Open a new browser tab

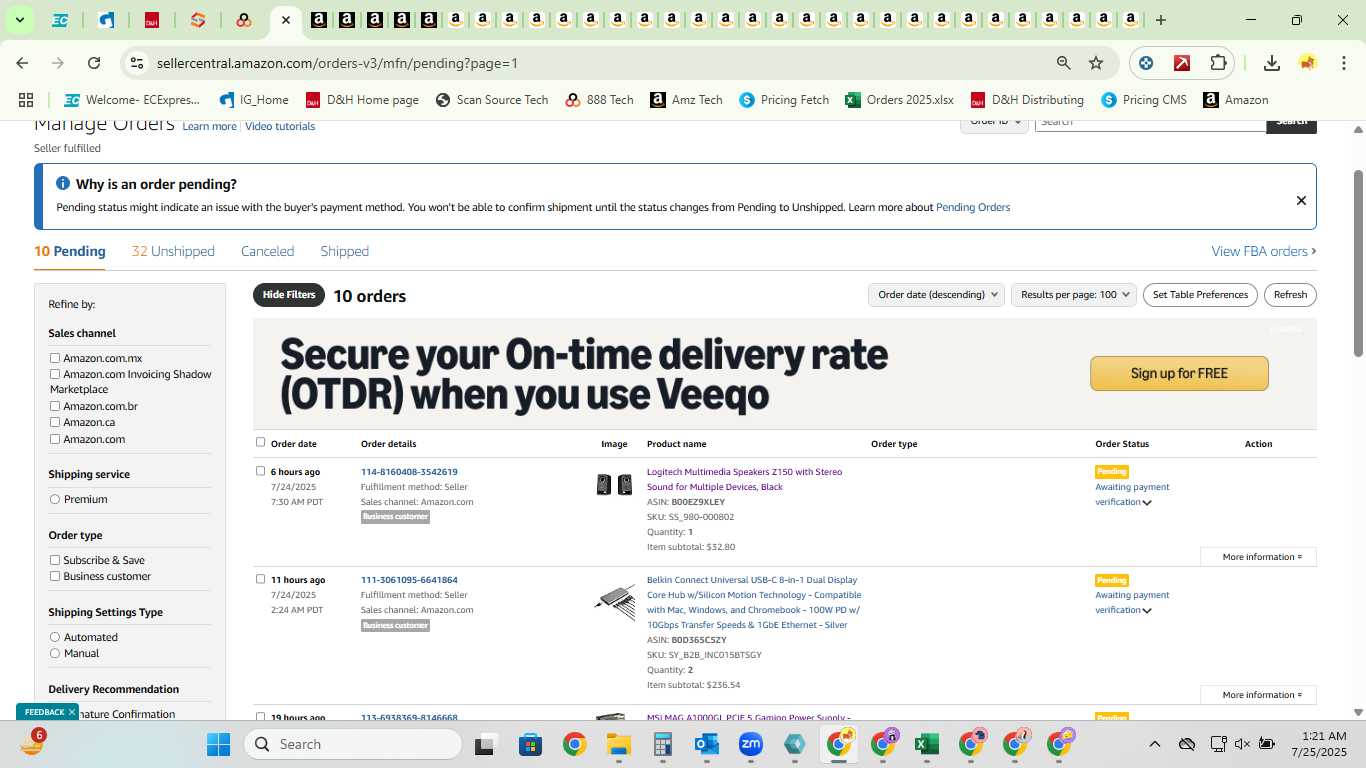point(1160,20)
